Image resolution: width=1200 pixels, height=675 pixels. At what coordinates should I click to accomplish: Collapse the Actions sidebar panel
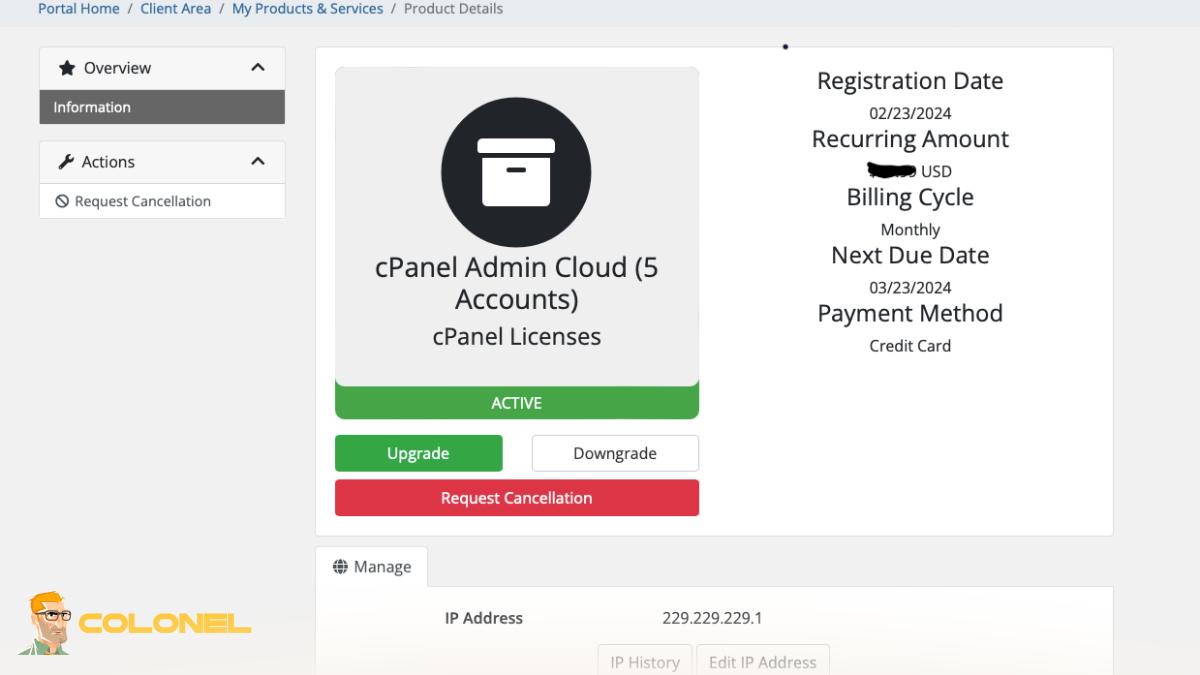point(258,161)
